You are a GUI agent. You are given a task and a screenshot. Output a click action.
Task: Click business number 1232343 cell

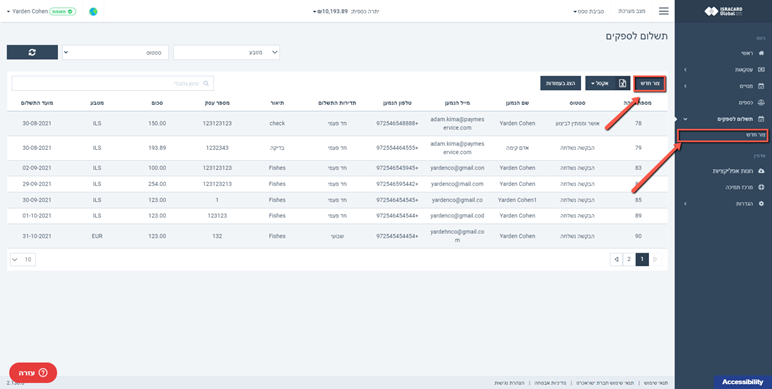pos(217,148)
